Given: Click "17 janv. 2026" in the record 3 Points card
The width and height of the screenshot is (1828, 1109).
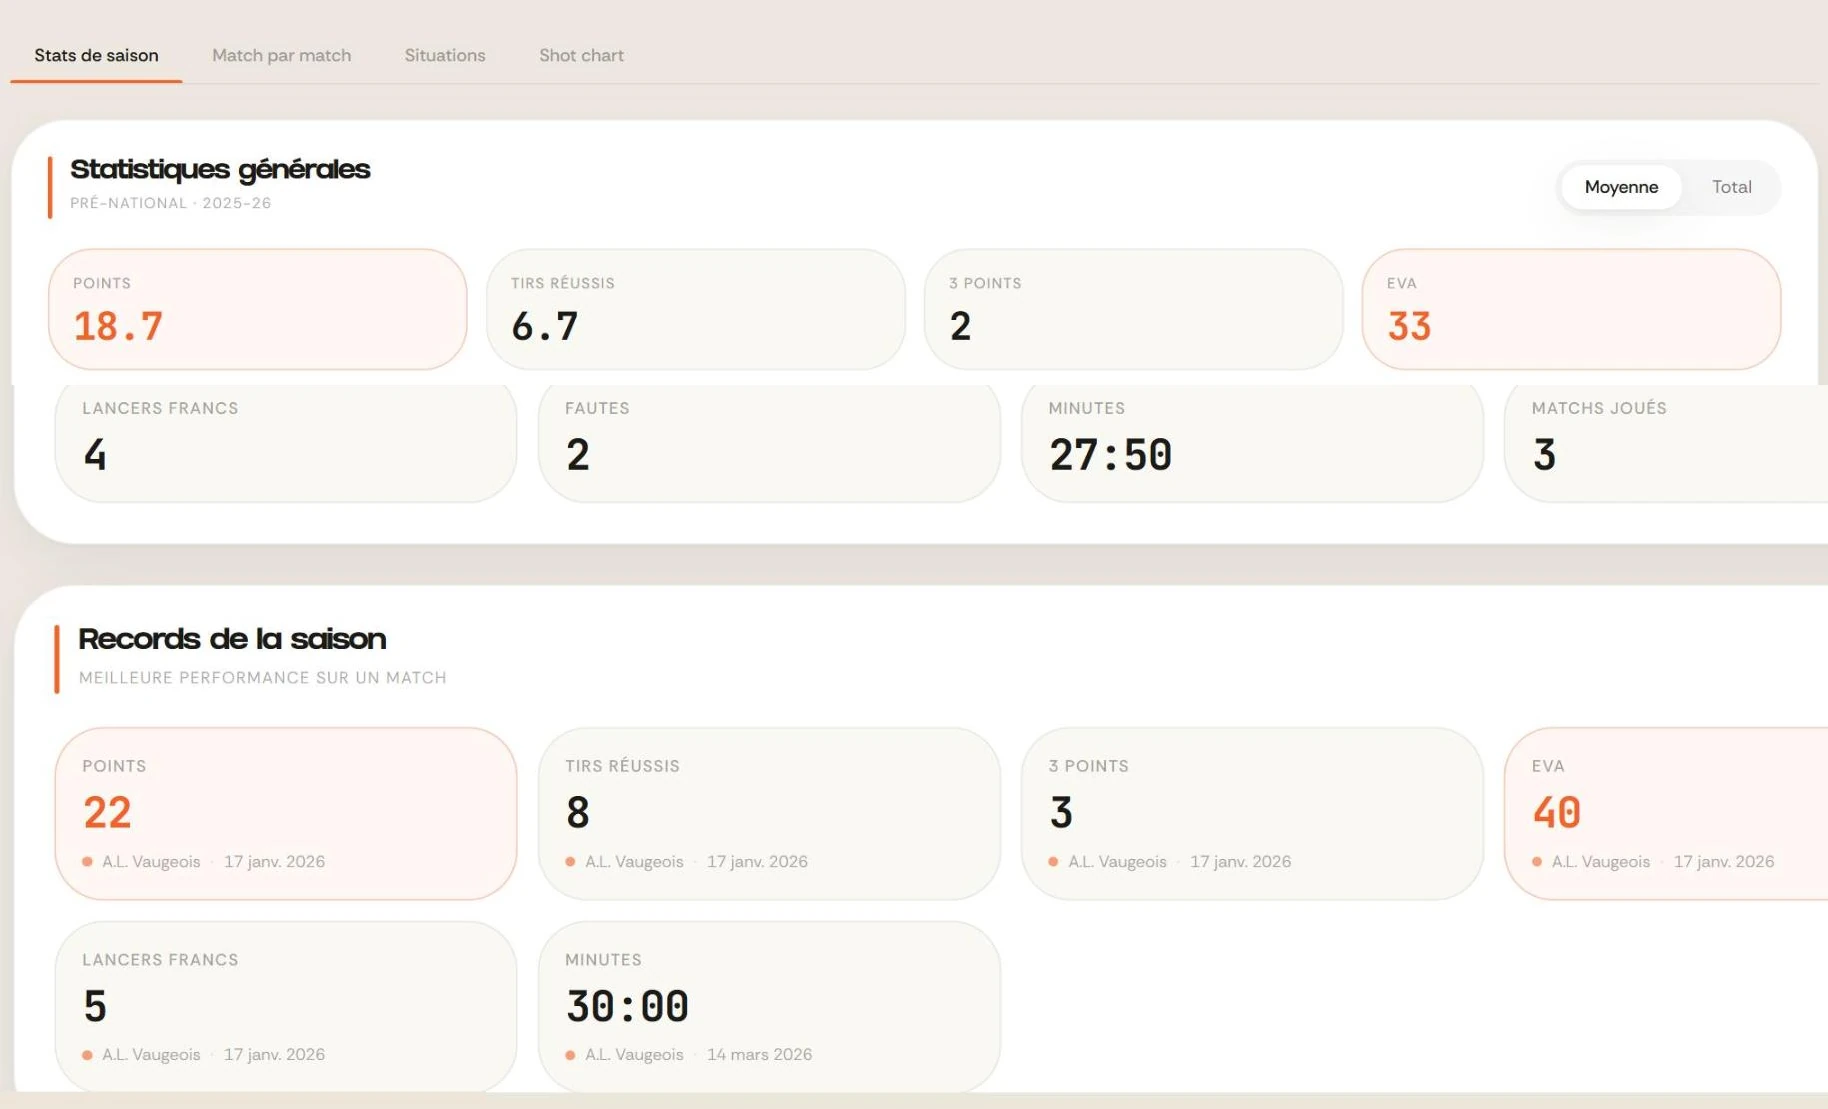Looking at the screenshot, I should click(x=1240, y=861).
